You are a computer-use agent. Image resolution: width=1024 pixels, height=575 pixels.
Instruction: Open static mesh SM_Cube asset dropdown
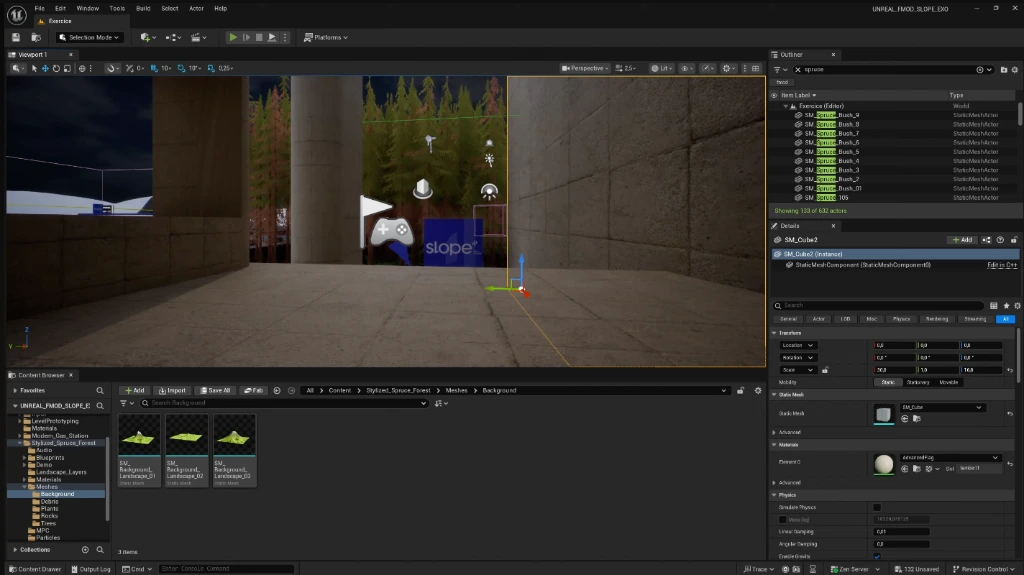942,407
